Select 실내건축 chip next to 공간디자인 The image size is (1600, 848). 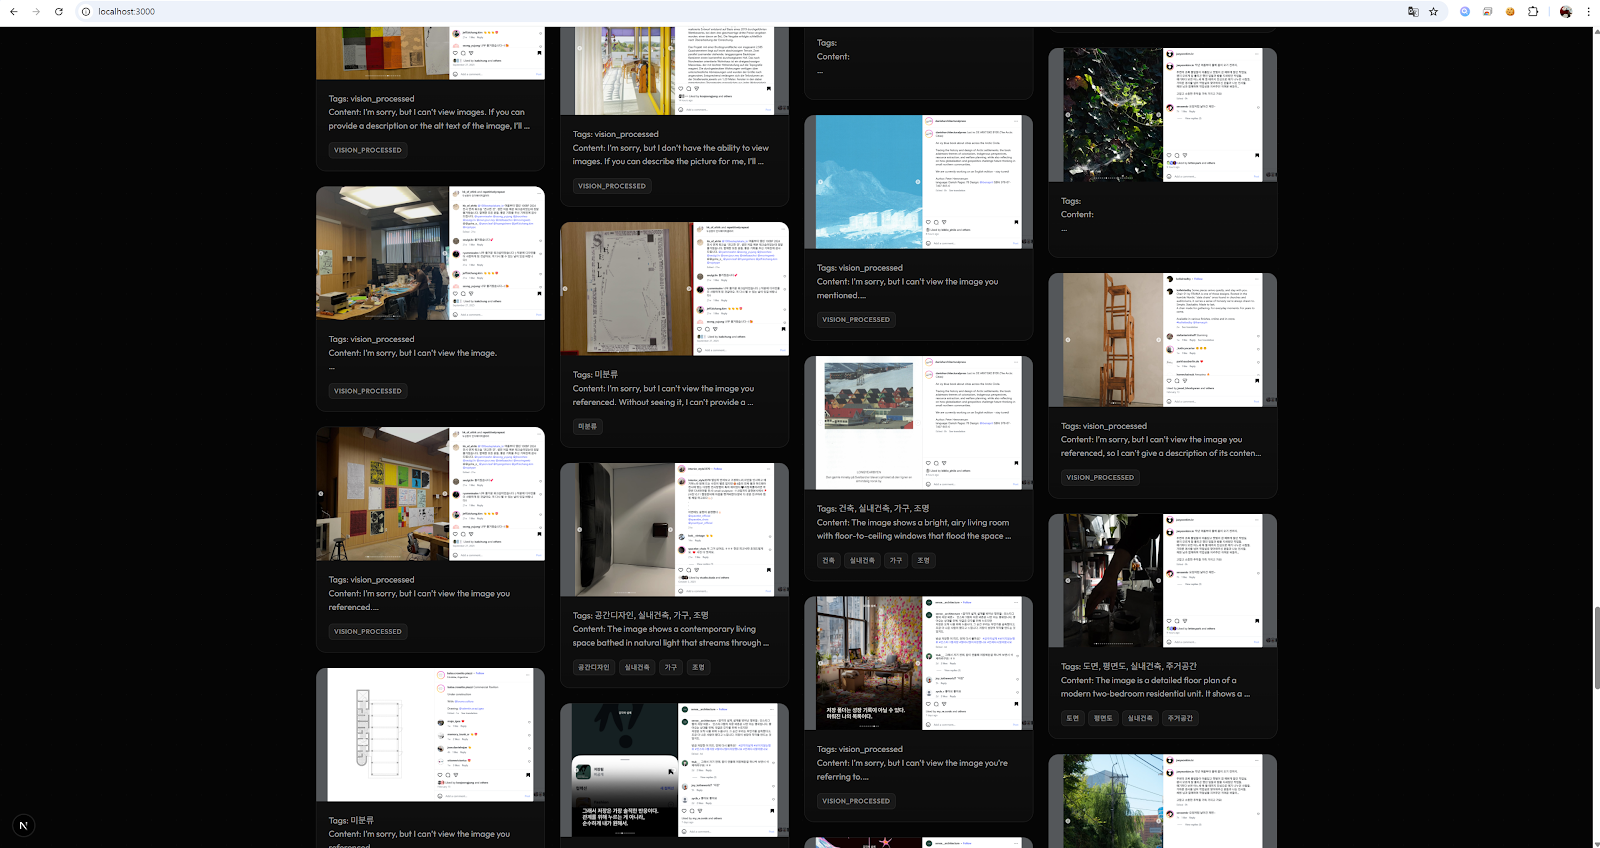637,667
